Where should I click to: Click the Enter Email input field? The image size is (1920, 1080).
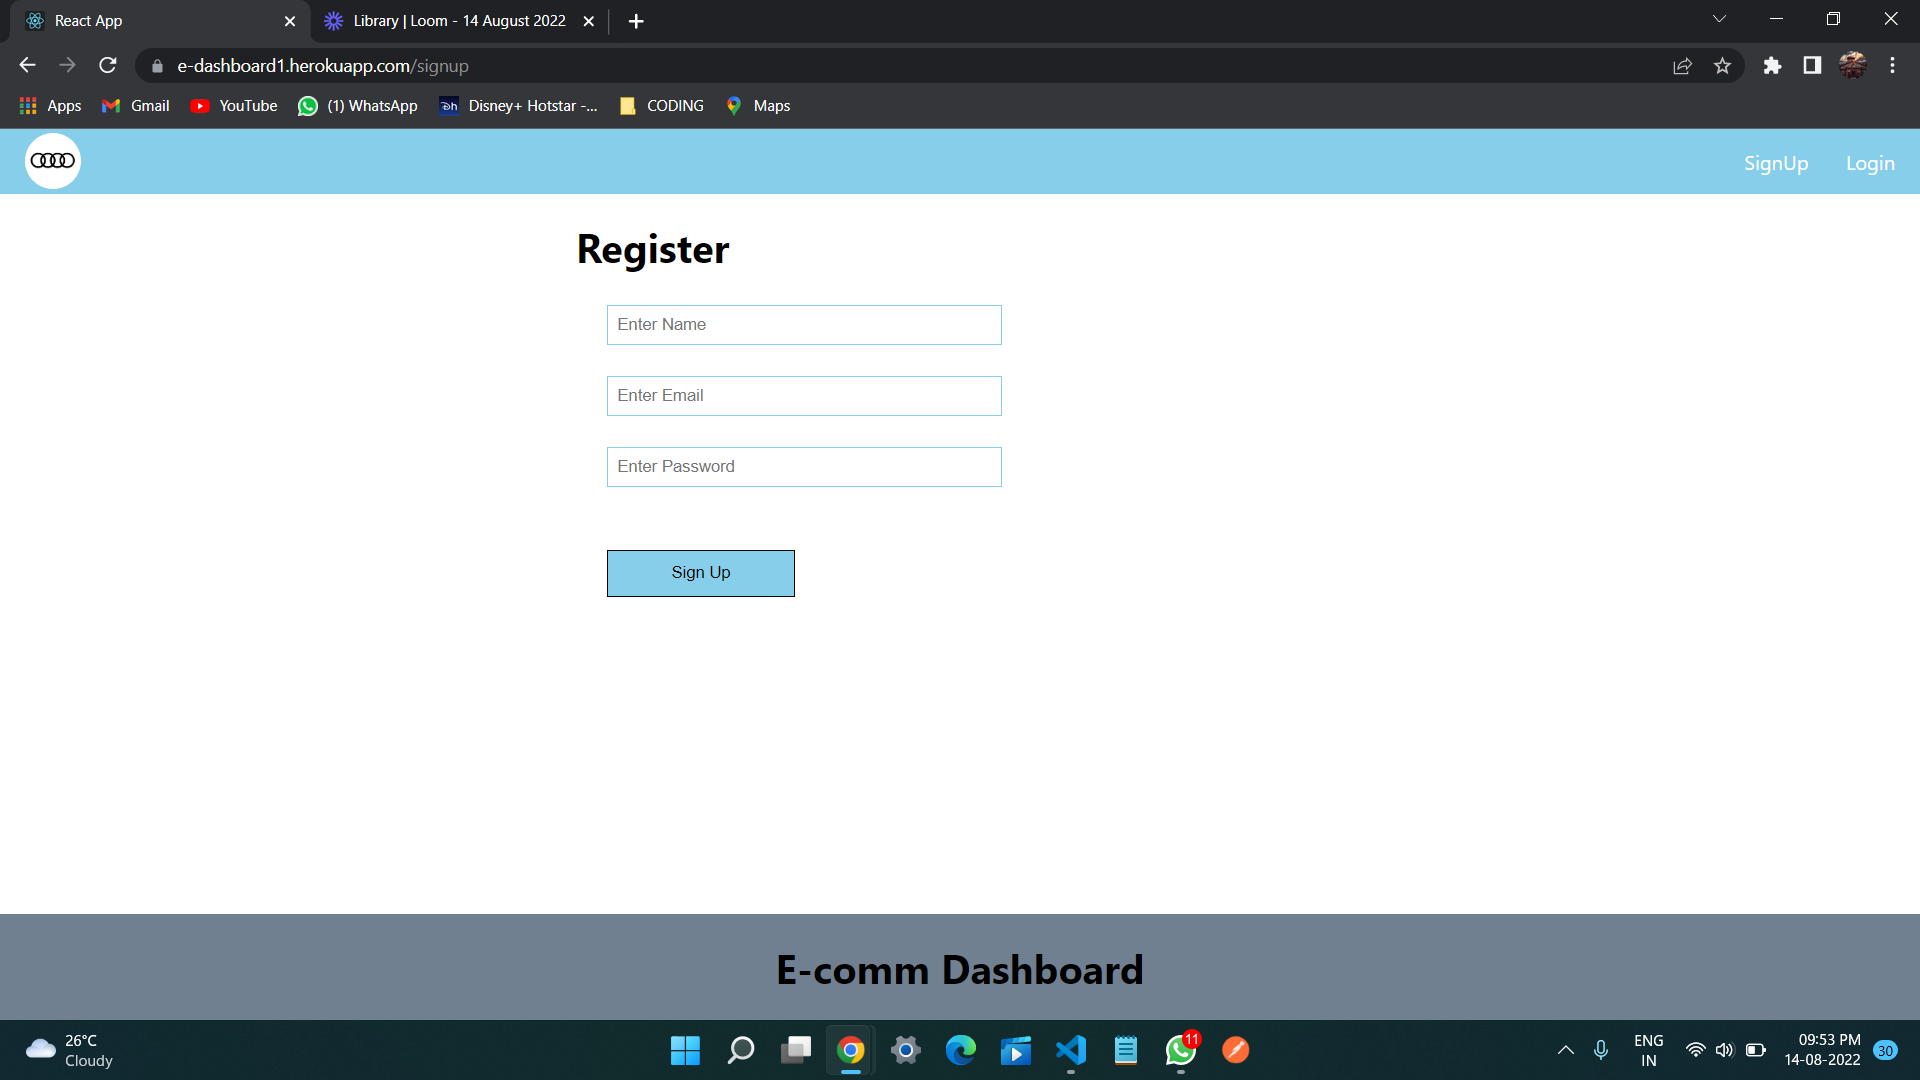[x=803, y=395]
